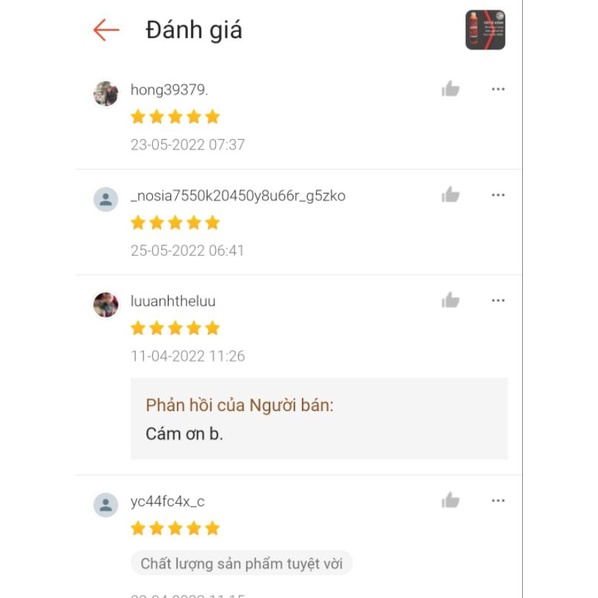The image size is (598, 598).
Task: Like the review by hong39379.
Action: [450, 89]
